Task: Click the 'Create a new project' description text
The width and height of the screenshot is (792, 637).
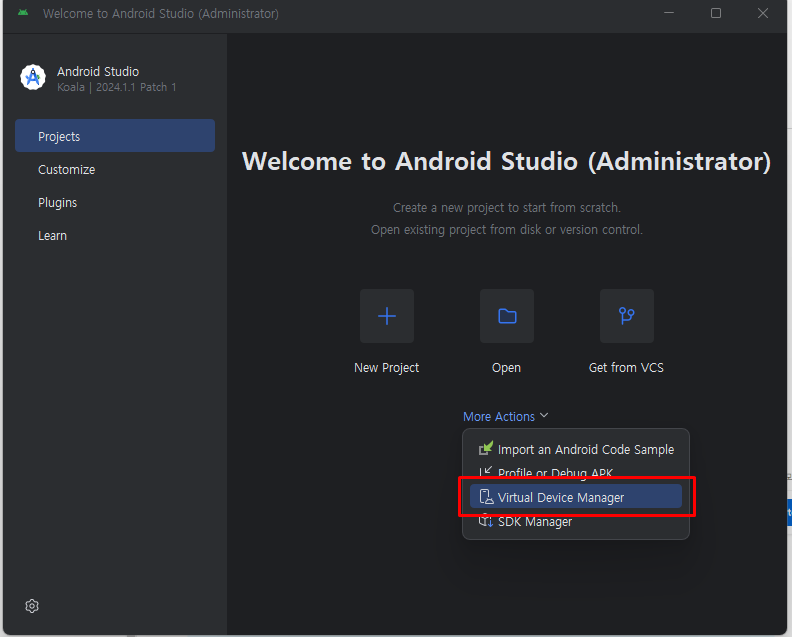Action: click(507, 208)
